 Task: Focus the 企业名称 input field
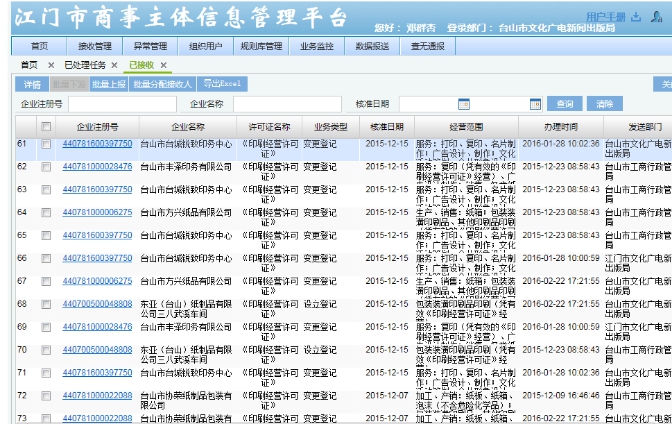tap(288, 104)
